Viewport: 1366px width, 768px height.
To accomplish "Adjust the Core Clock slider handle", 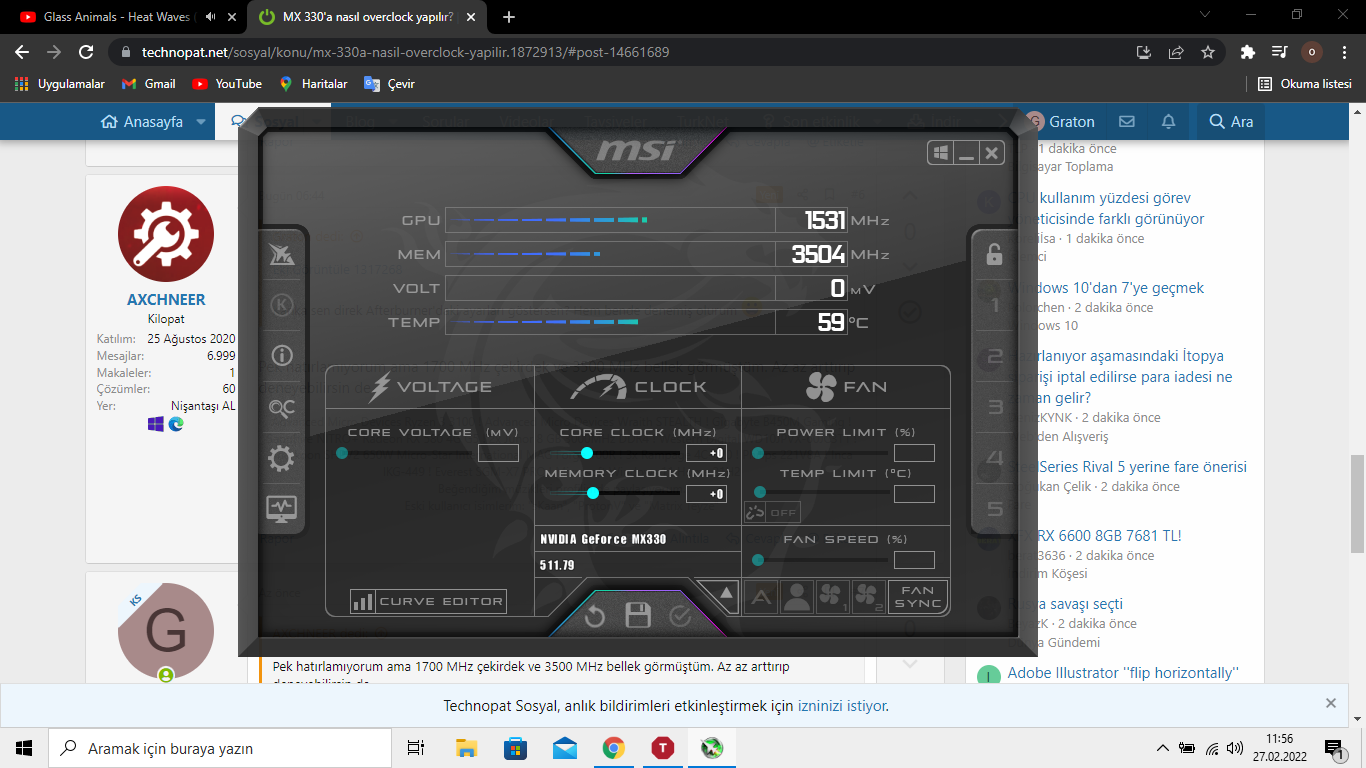I will 587,453.
